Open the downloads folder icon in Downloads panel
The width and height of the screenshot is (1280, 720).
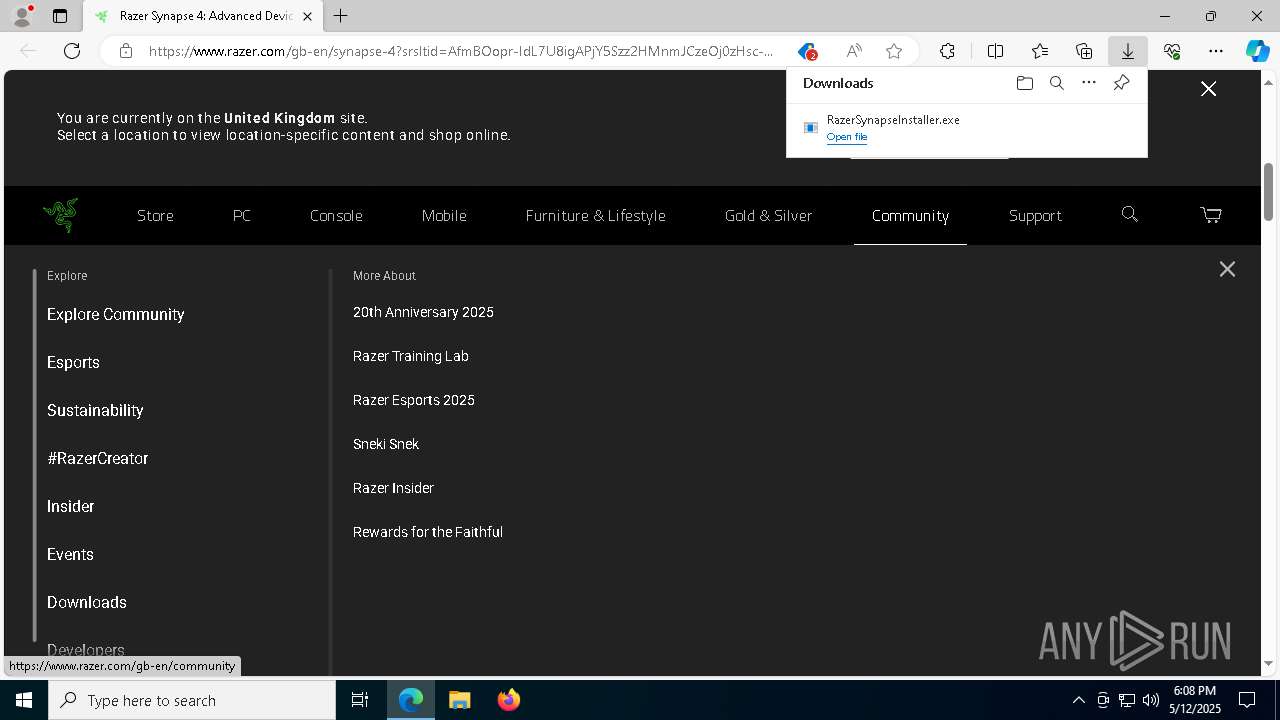pos(1024,83)
